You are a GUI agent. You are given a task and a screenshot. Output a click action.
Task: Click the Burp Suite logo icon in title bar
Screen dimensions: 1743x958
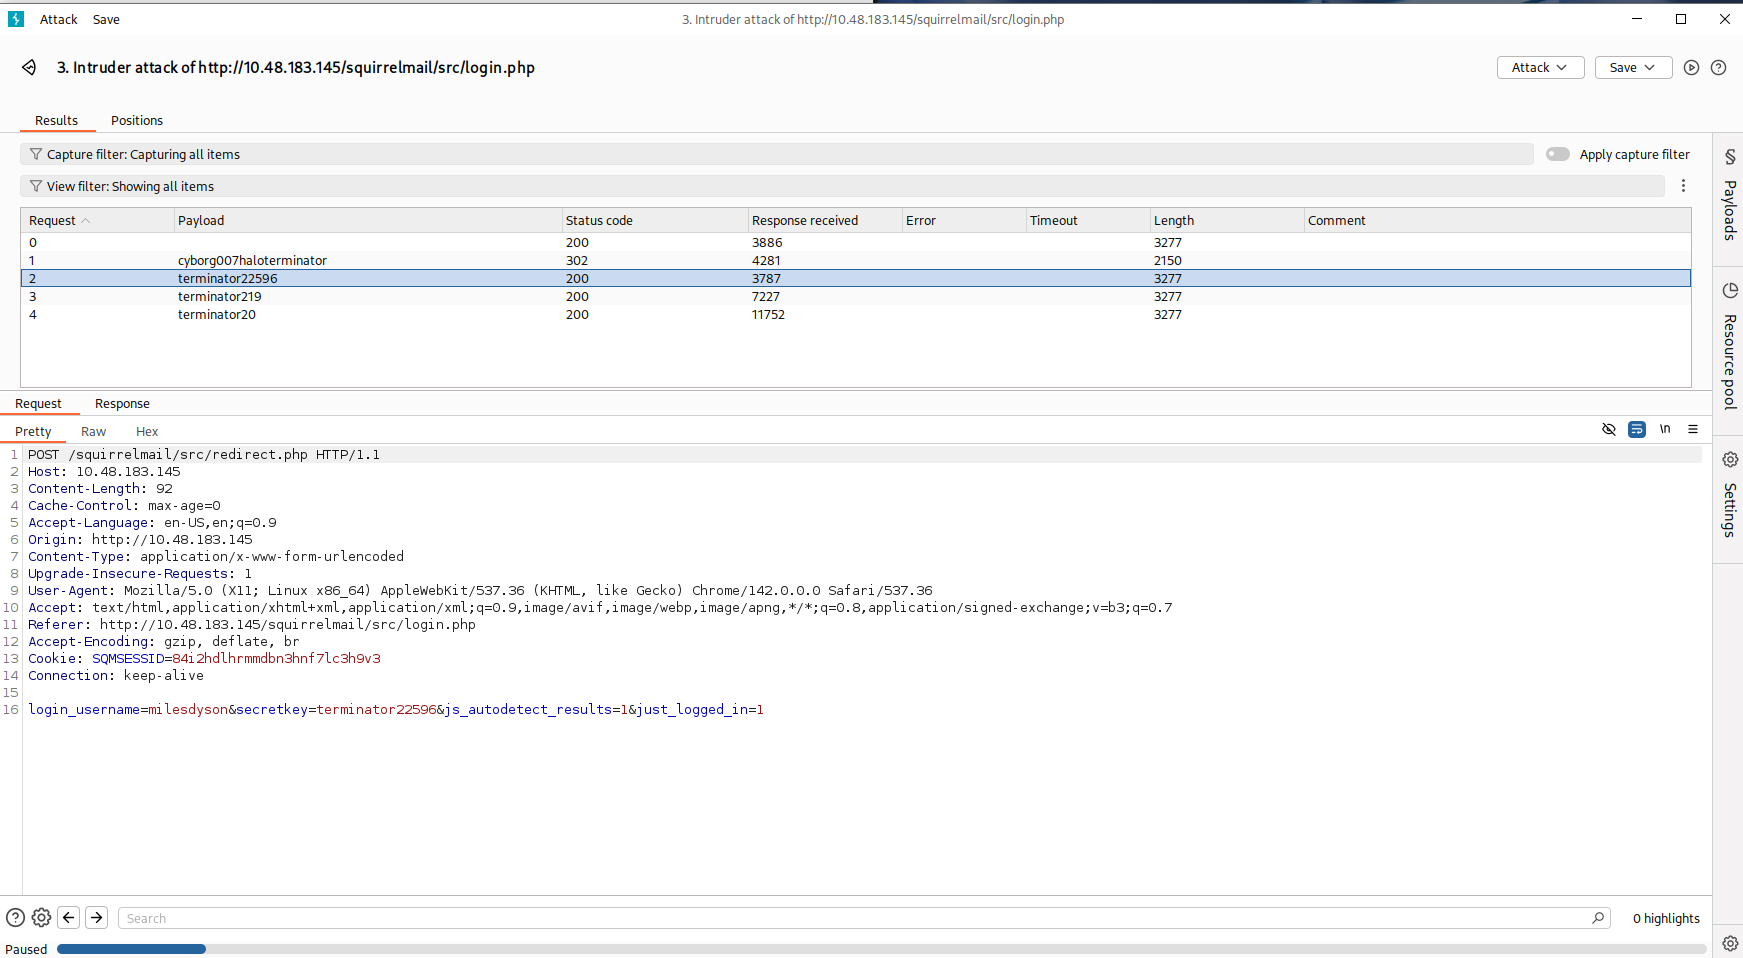(x=16, y=19)
